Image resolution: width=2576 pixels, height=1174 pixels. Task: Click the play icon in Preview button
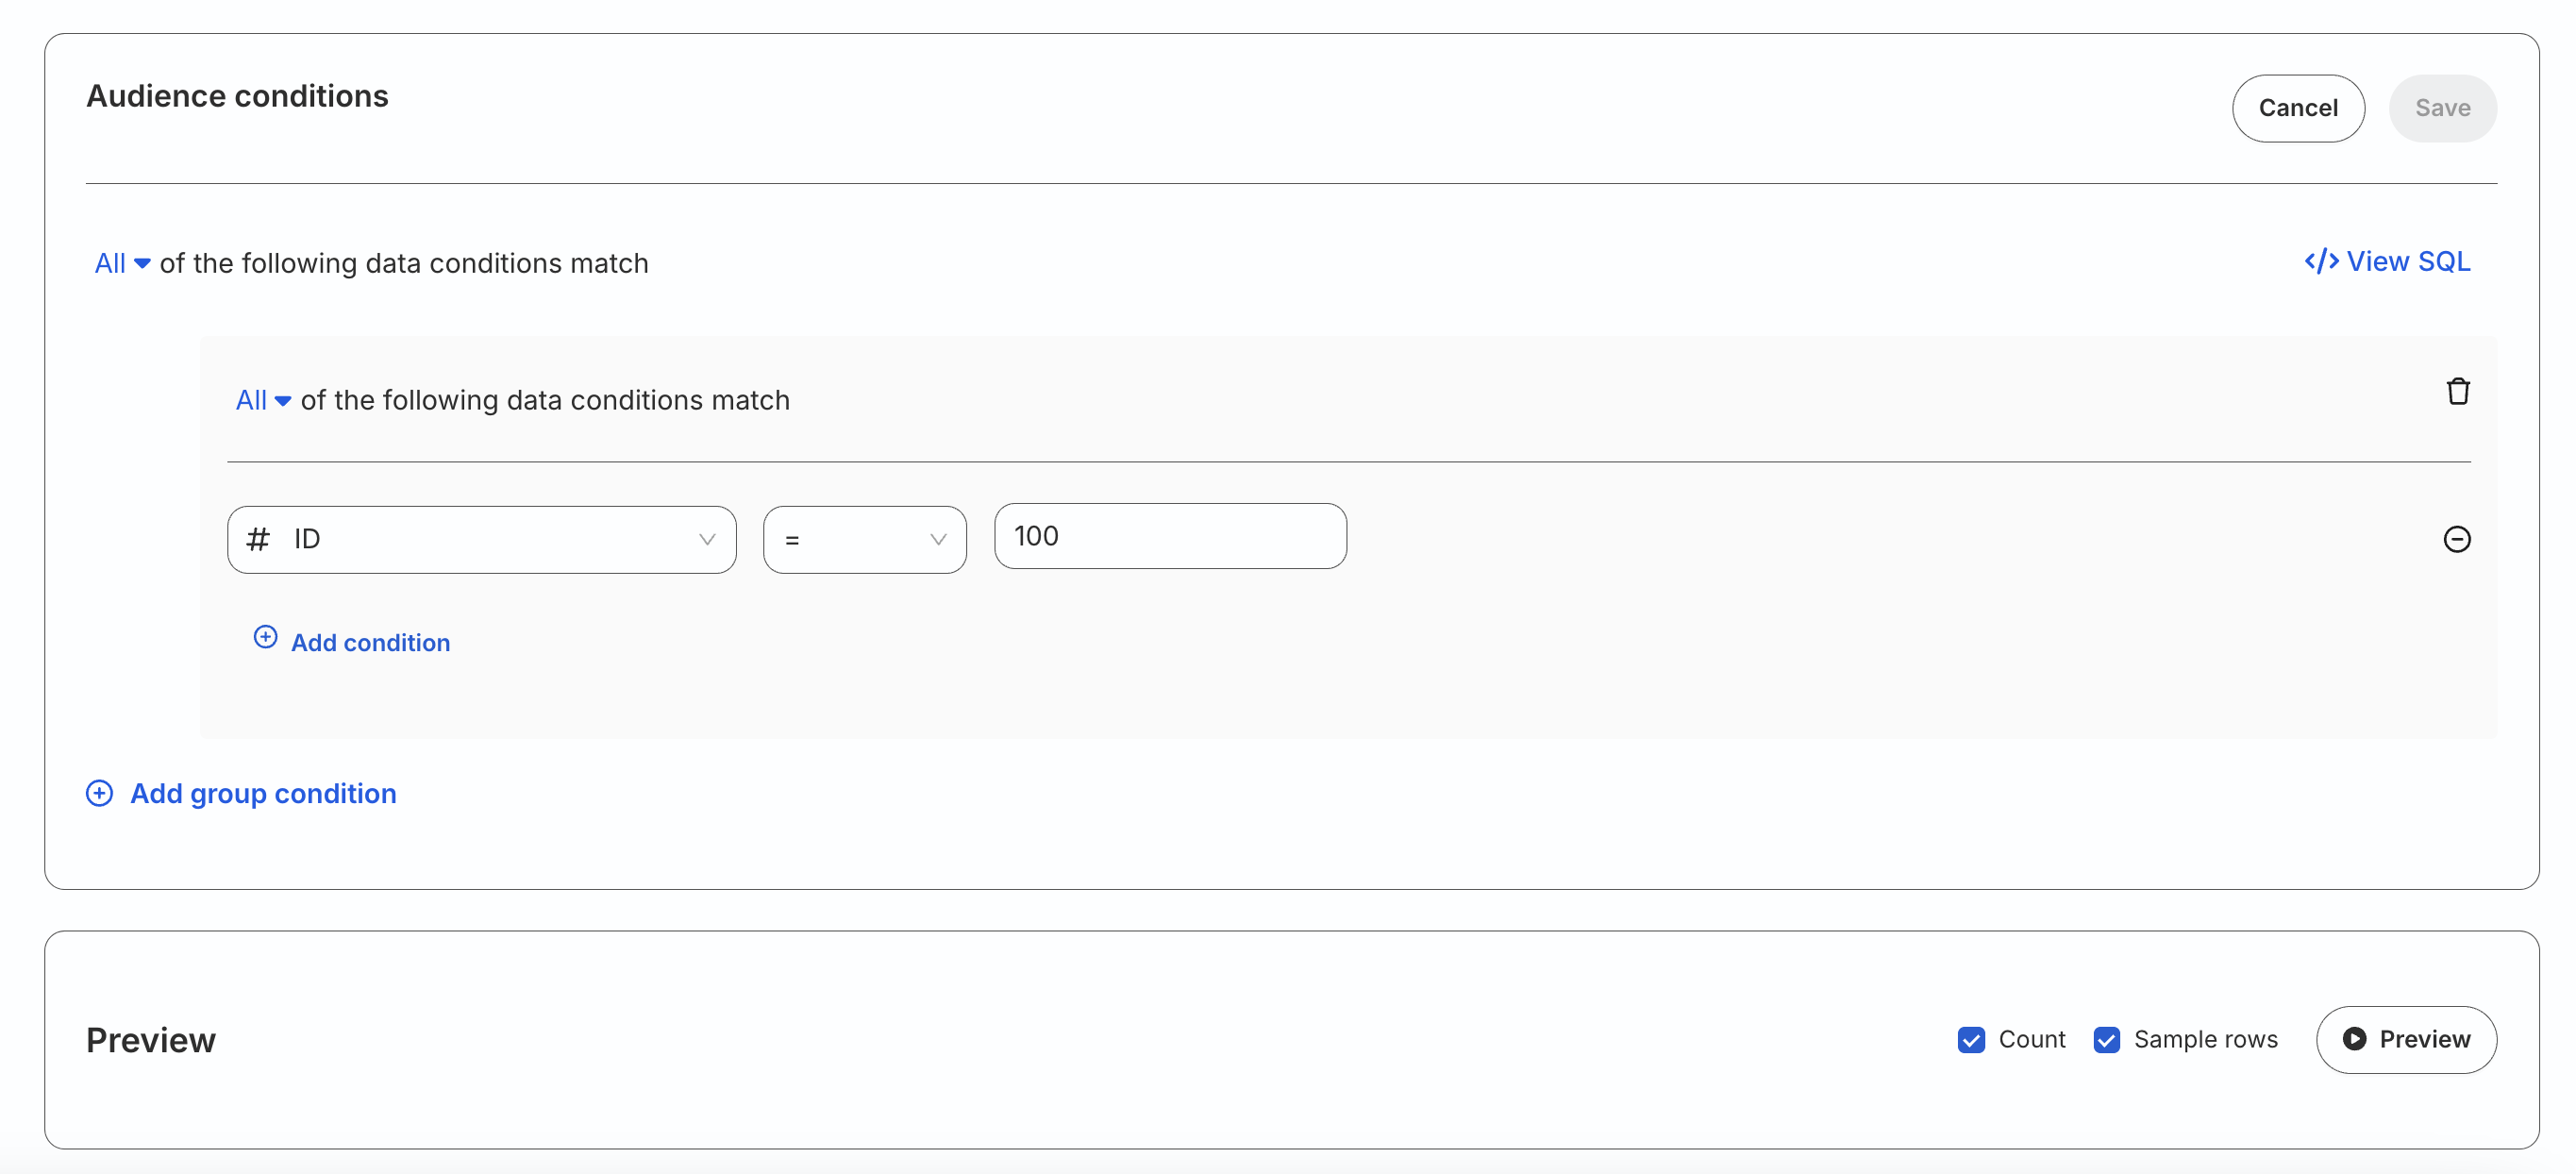2354,1038
